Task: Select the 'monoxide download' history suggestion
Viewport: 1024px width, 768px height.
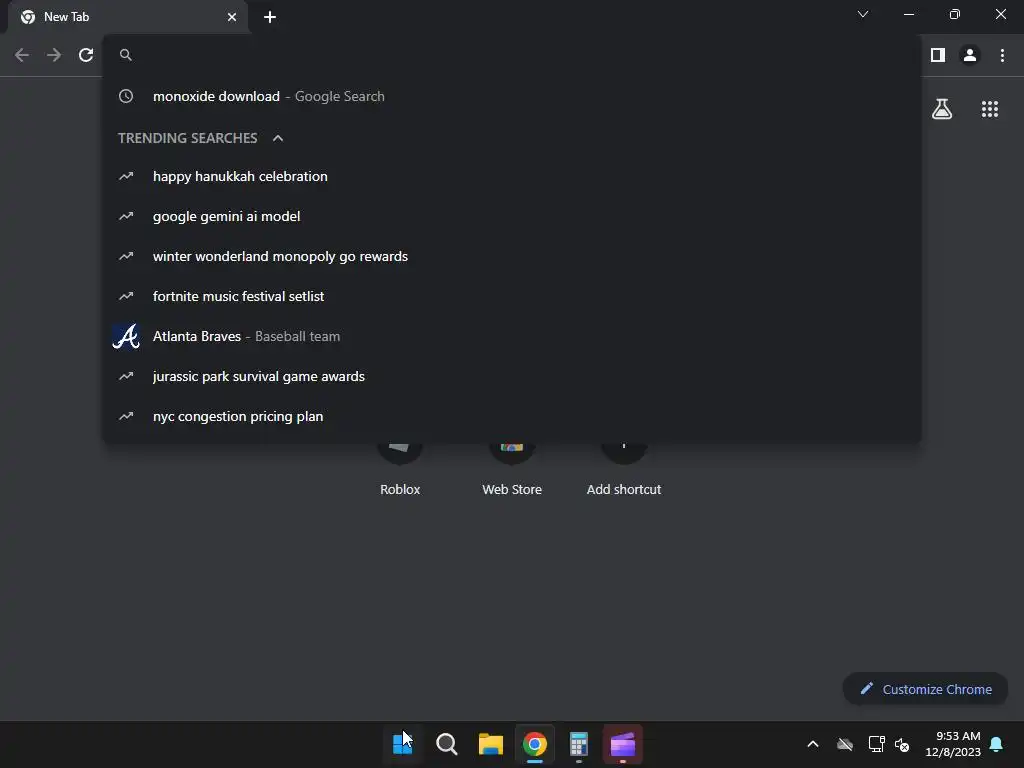Action: pyautogui.click(x=512, y=96)
